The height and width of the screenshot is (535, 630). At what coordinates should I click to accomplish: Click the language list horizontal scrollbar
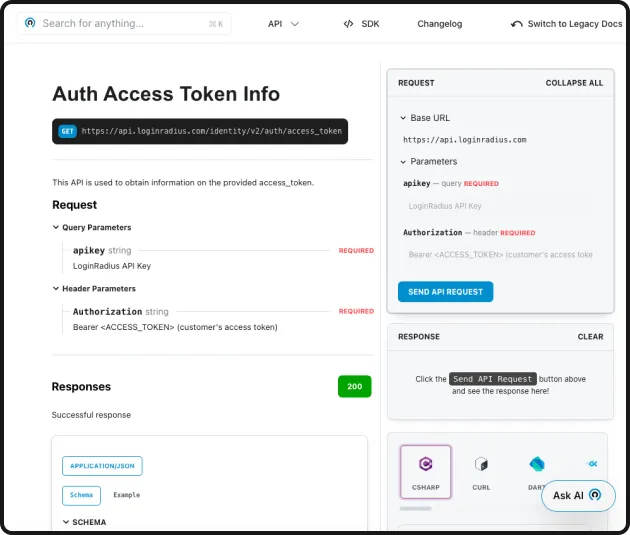415,508
